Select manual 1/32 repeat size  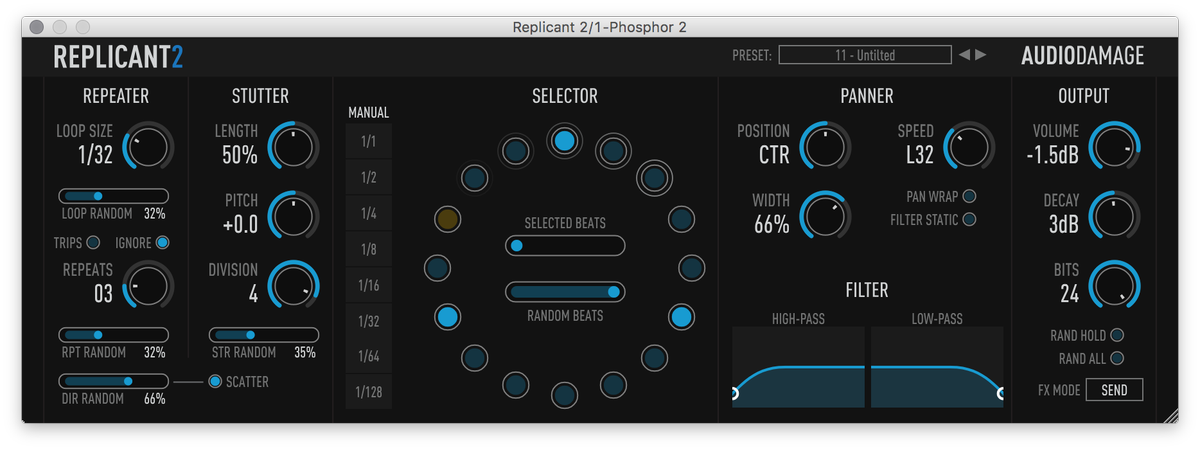point(368,321)
